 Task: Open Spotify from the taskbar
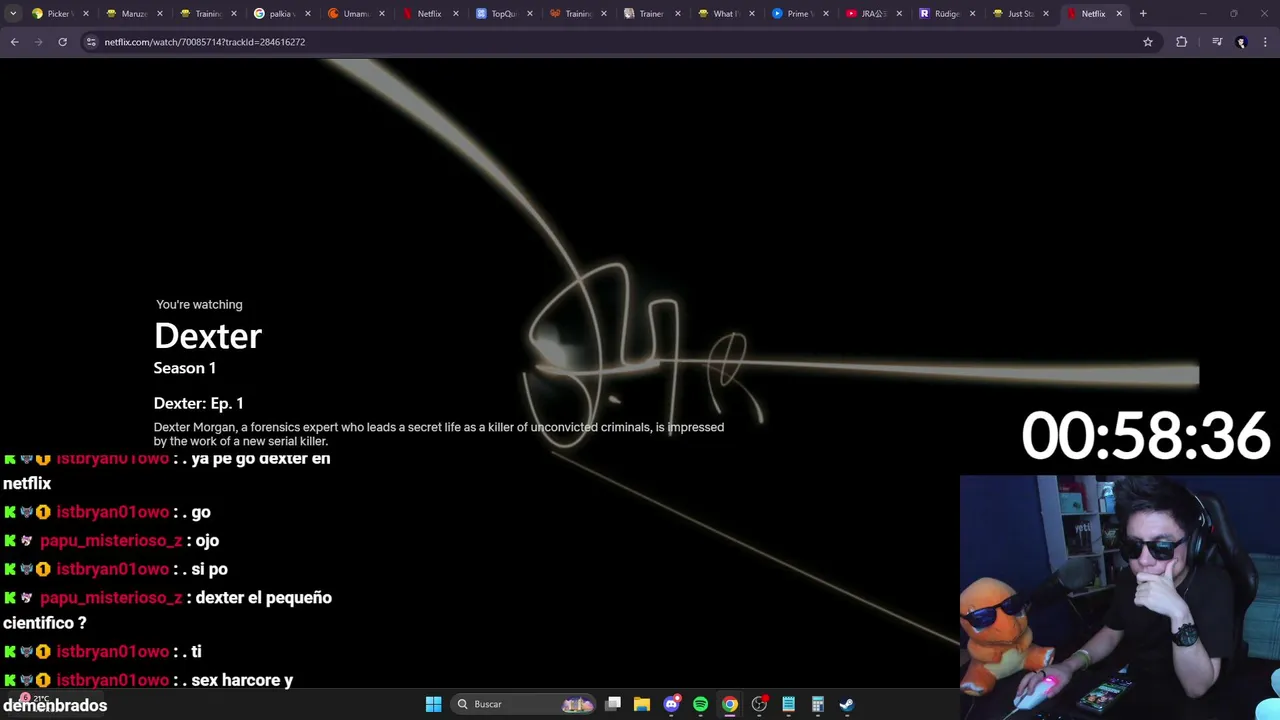[700, 704]
